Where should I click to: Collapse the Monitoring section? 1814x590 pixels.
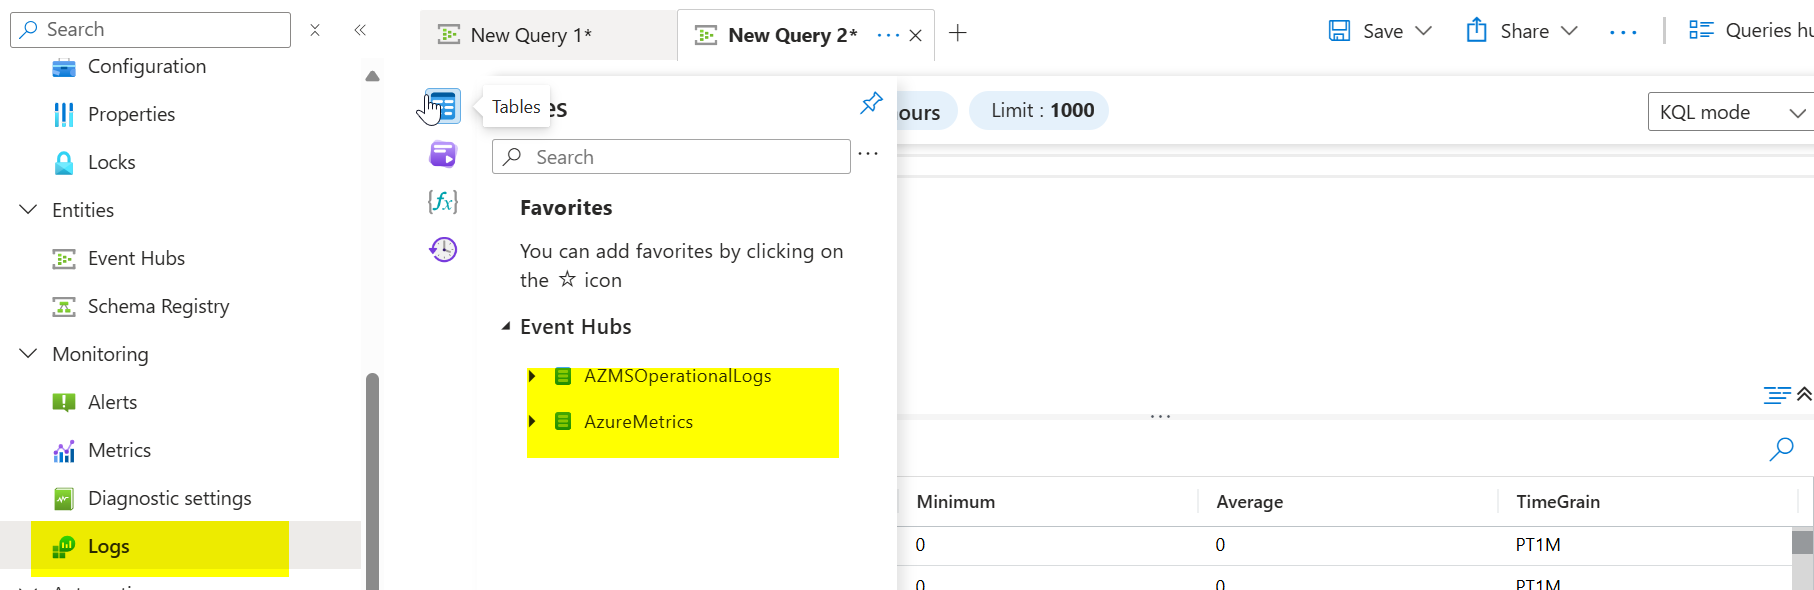pyautogui.click(x=29, y=353)
